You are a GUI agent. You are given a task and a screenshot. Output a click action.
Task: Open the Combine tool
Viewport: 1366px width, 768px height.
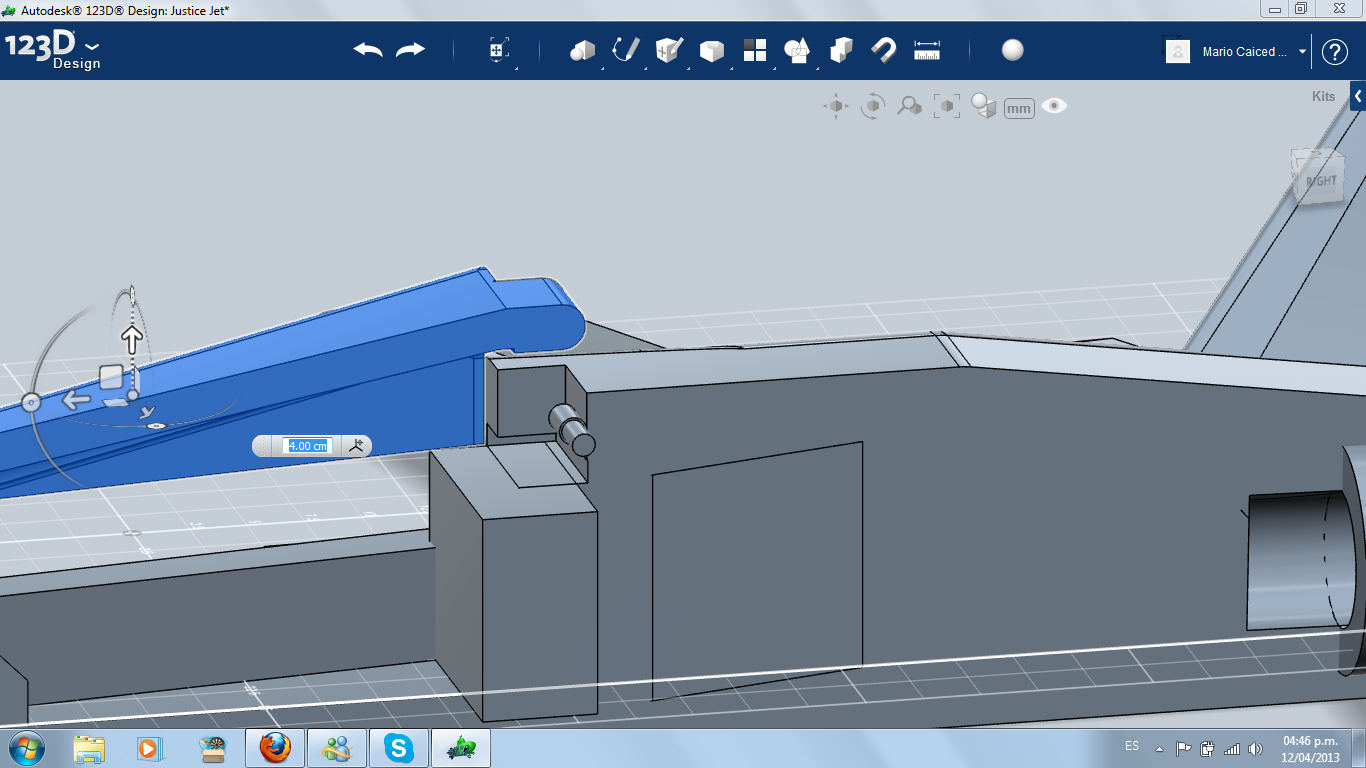pos(841,51)
